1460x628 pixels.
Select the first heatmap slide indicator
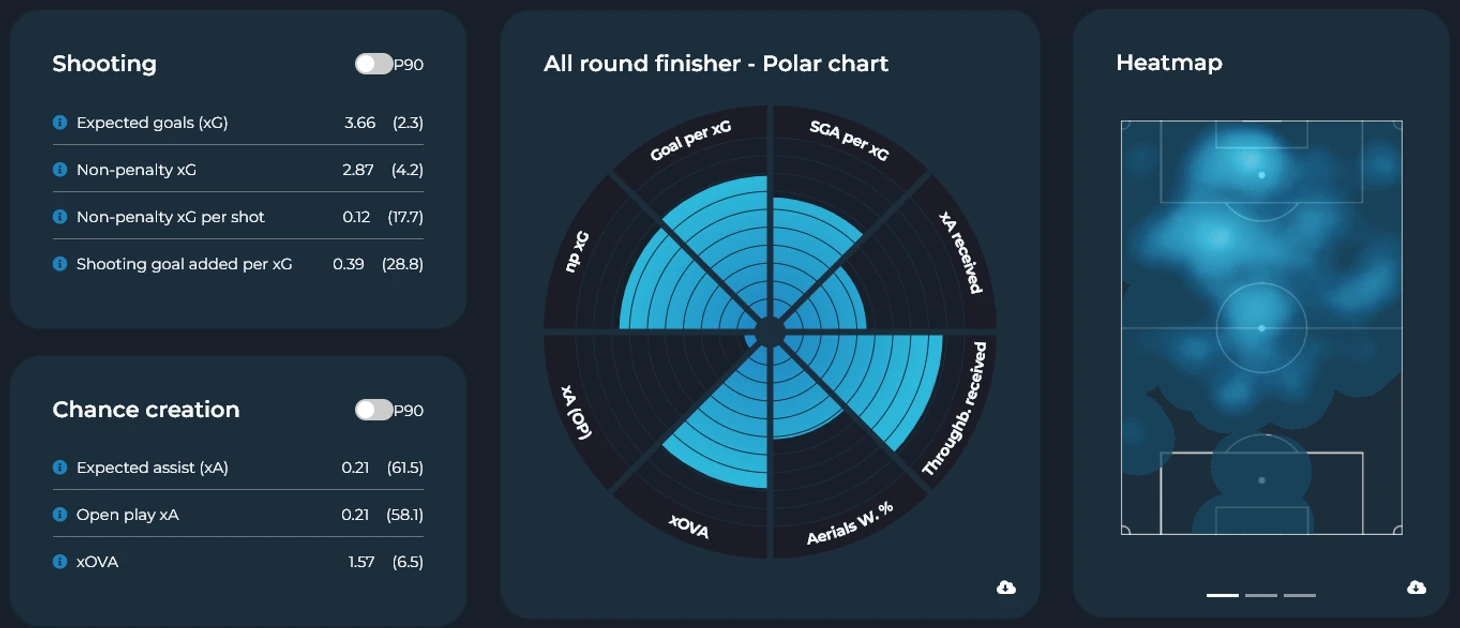[1222, 595]
